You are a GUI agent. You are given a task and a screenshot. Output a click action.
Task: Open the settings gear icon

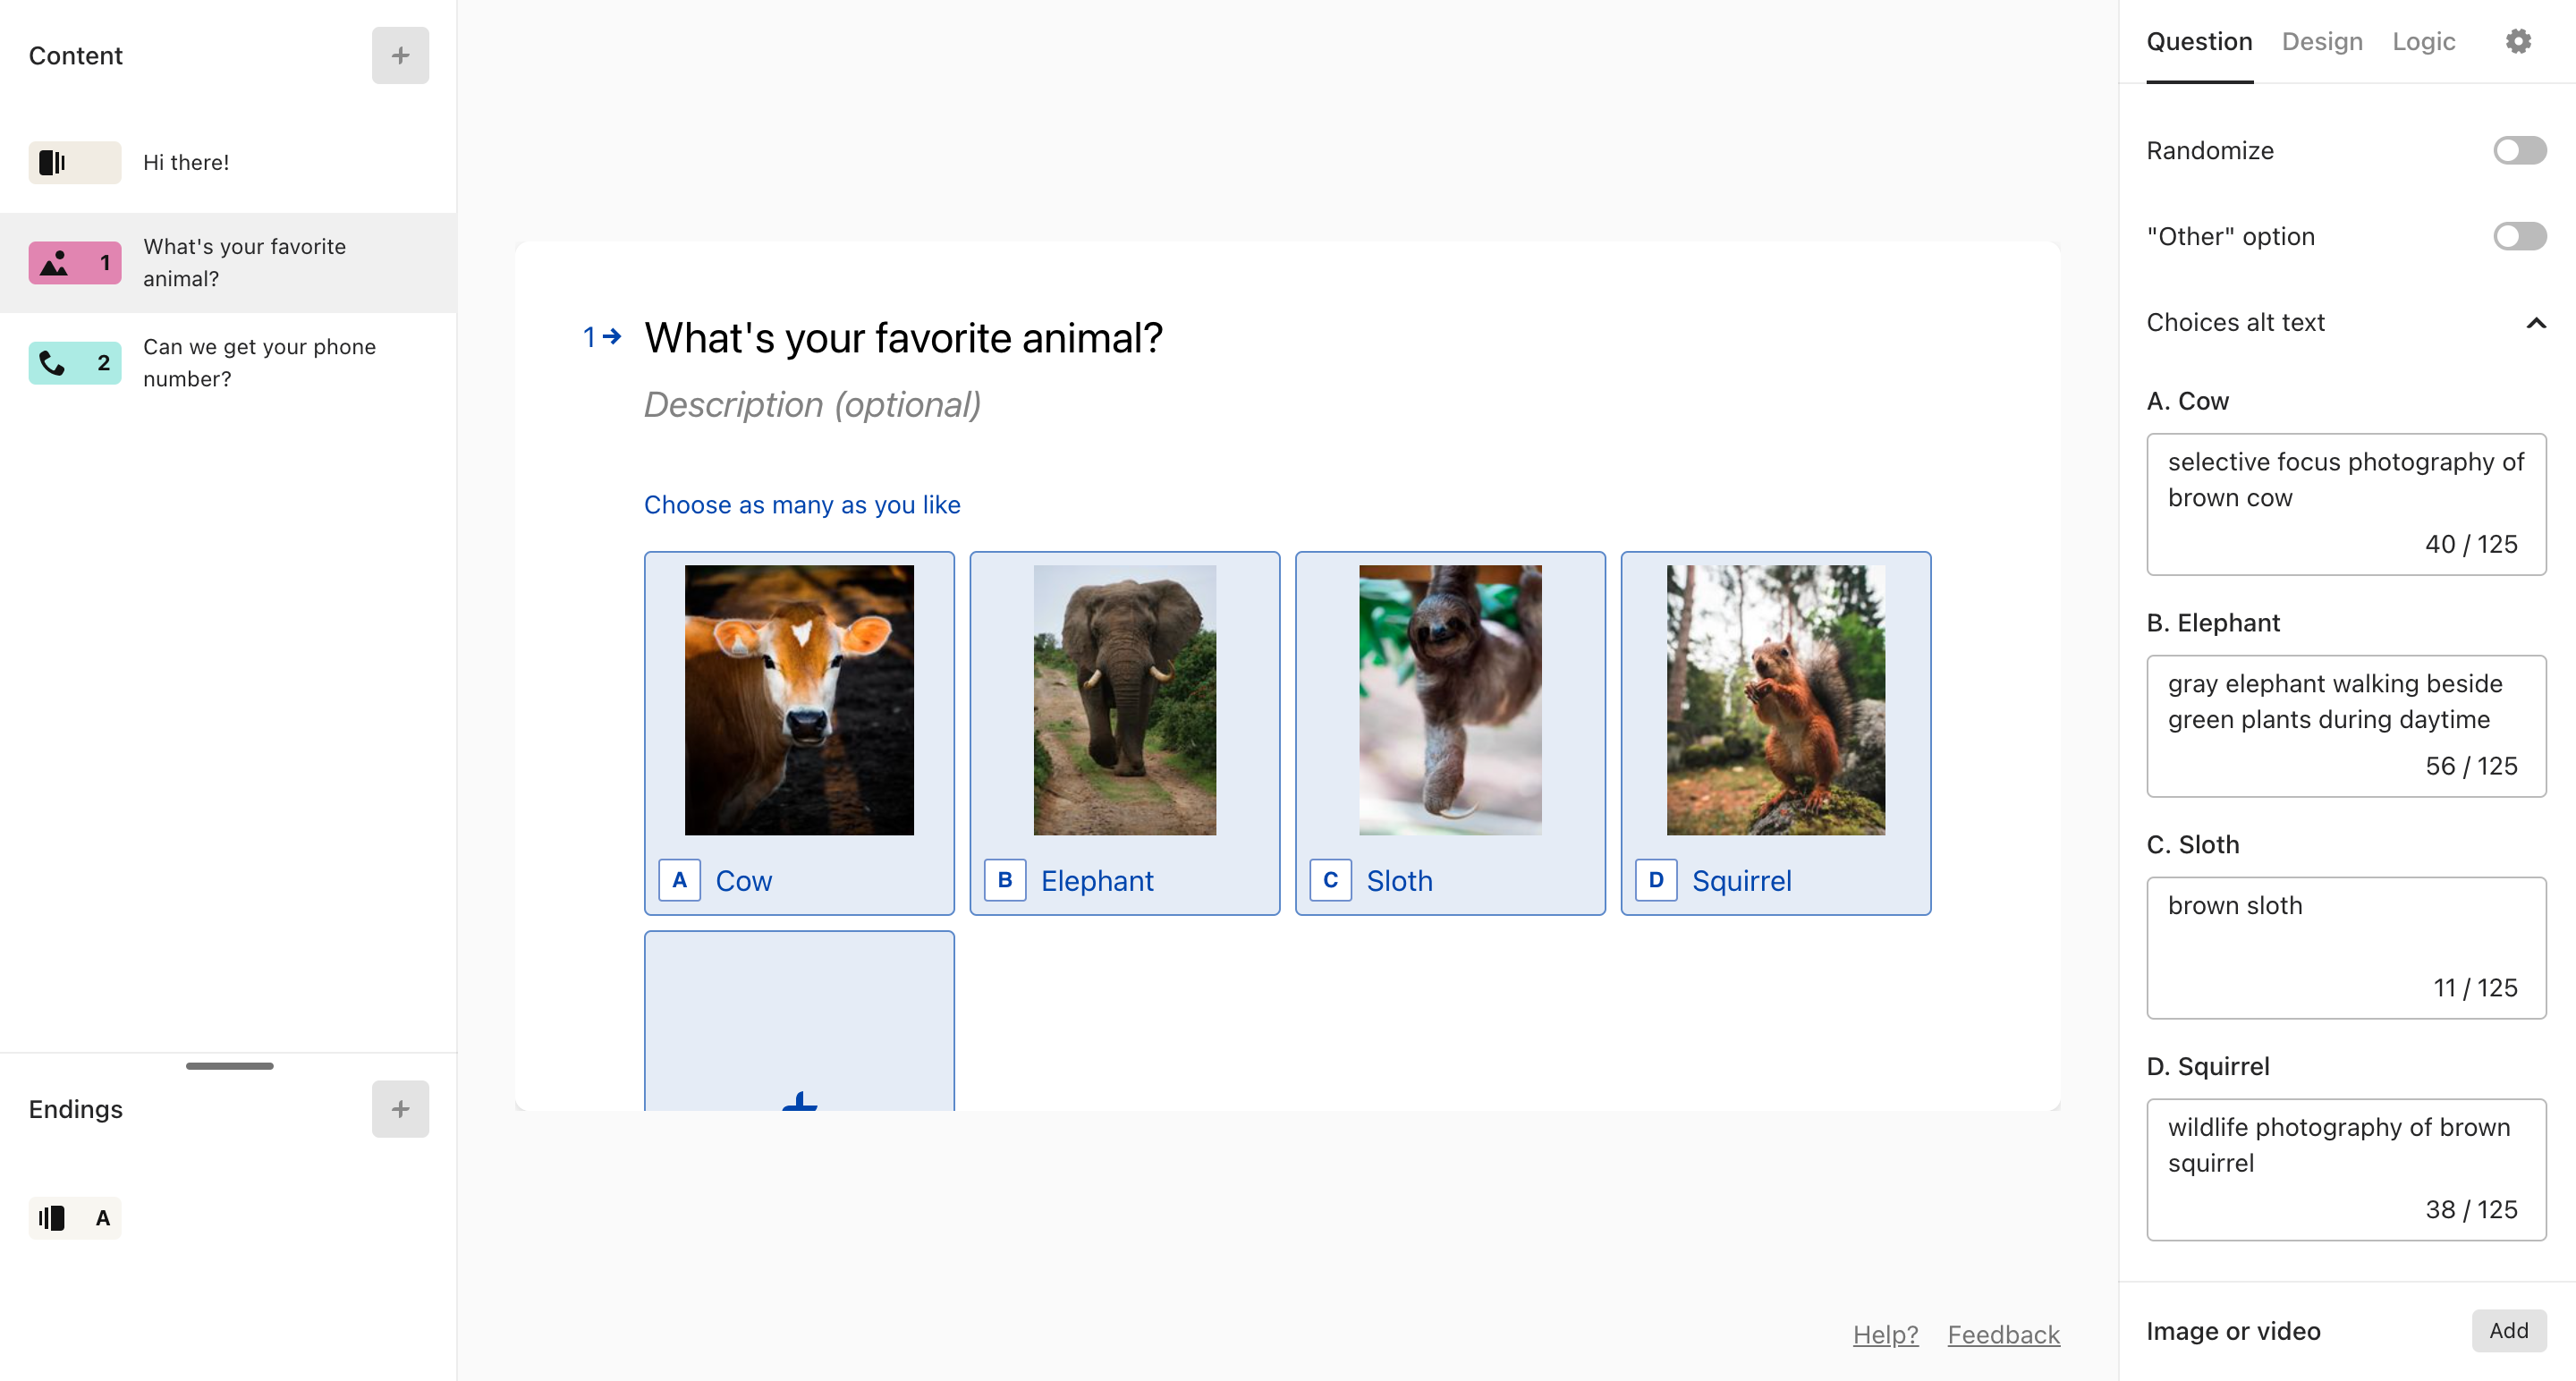pyautogui.click(x=2518, y=41)
